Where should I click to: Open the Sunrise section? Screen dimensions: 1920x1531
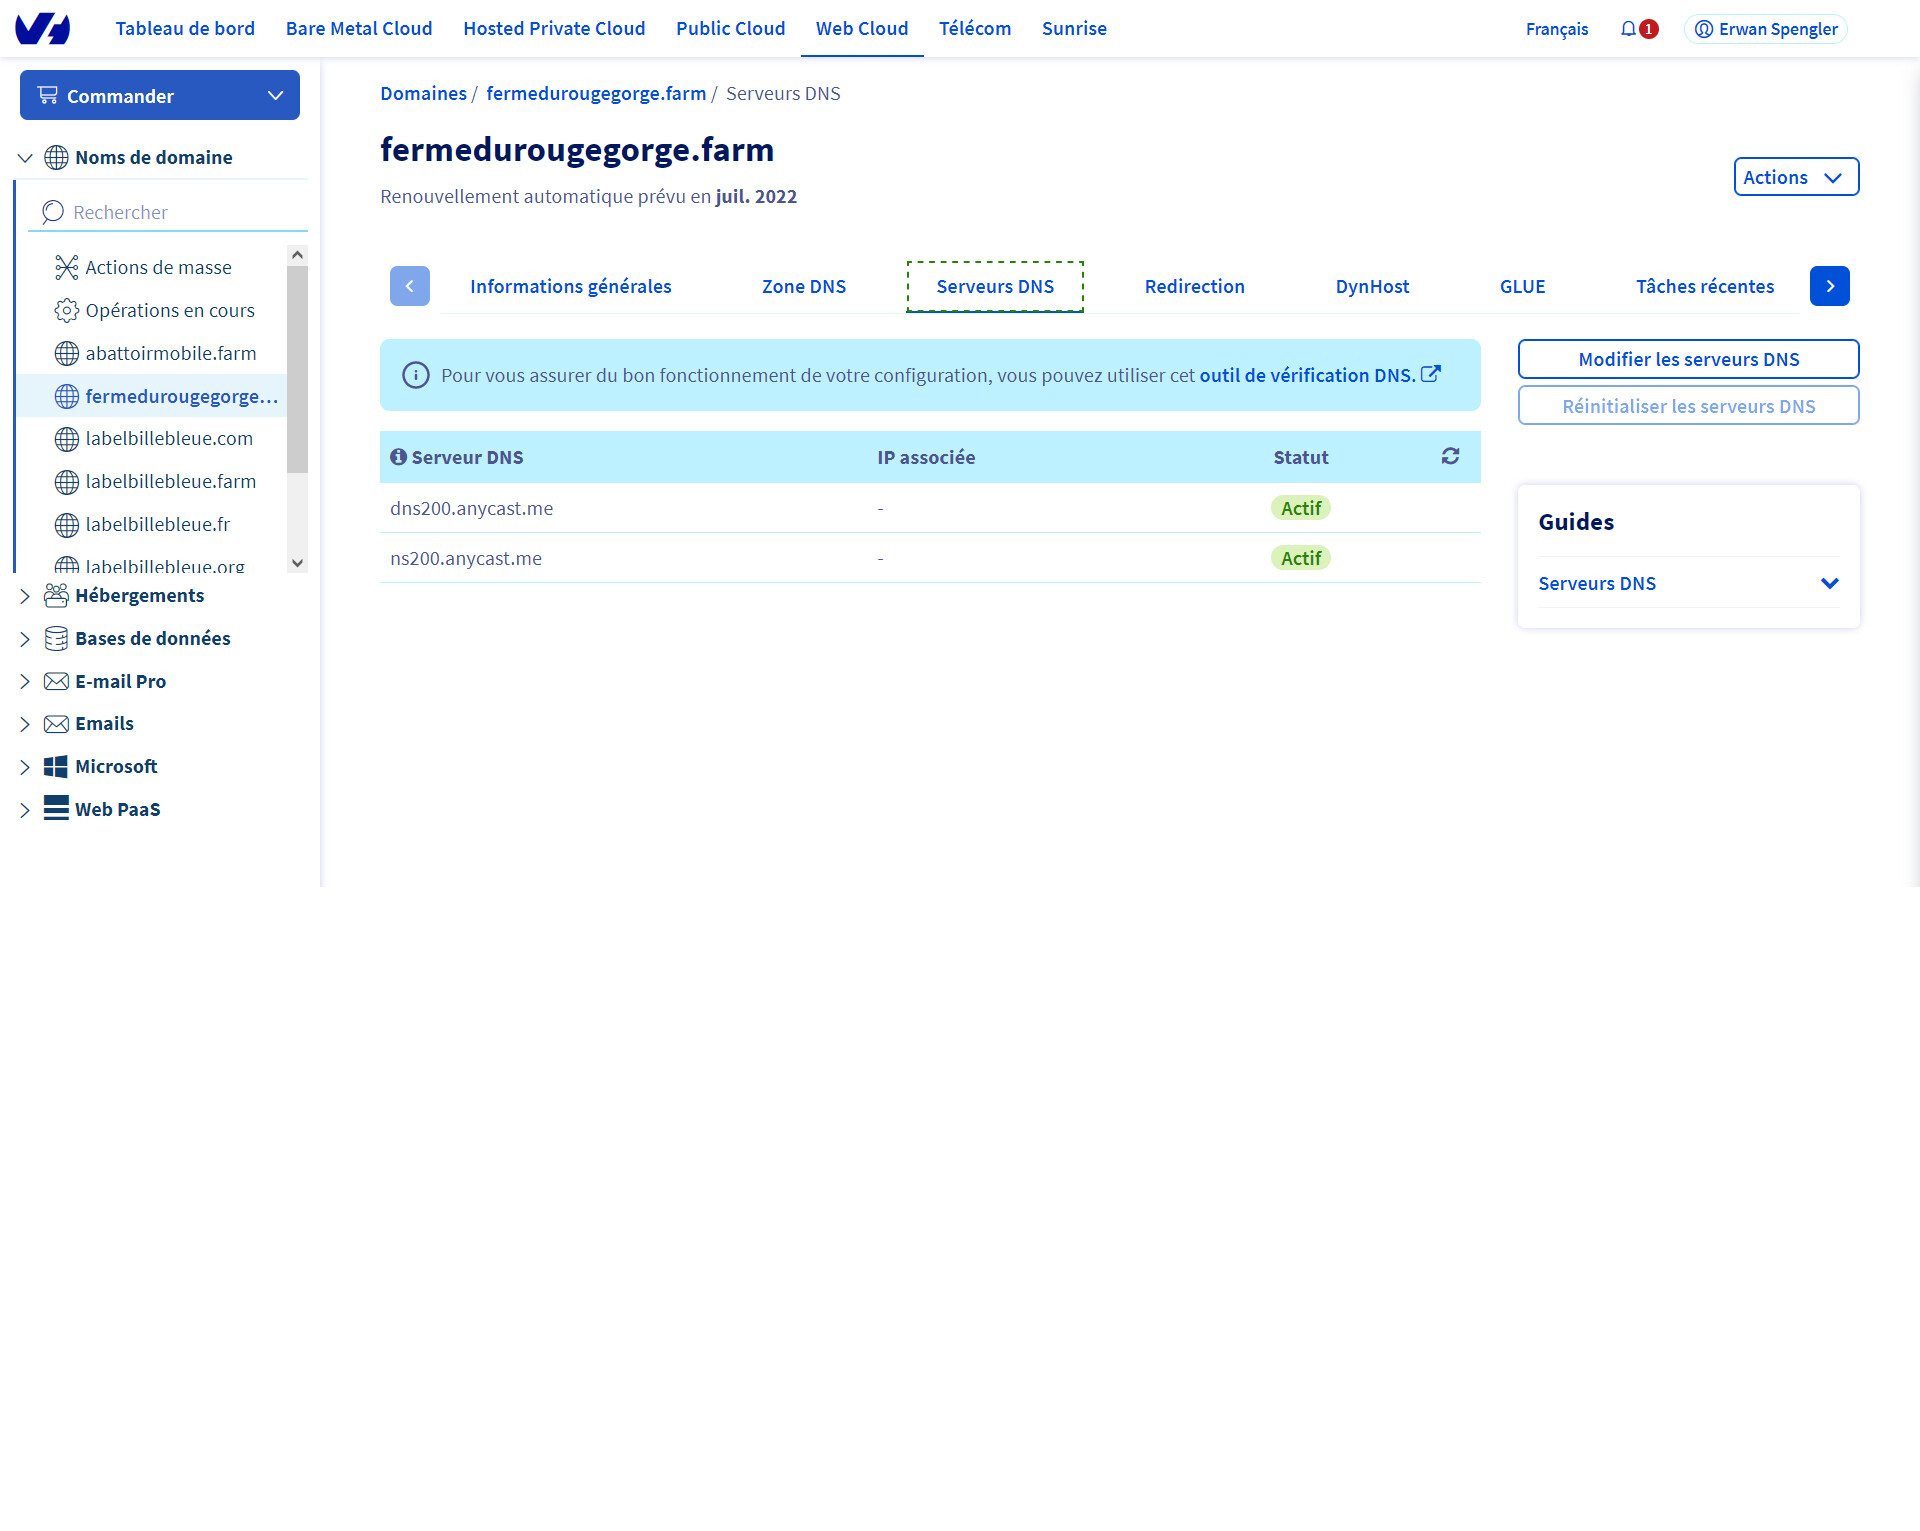tap(1074, 28)
